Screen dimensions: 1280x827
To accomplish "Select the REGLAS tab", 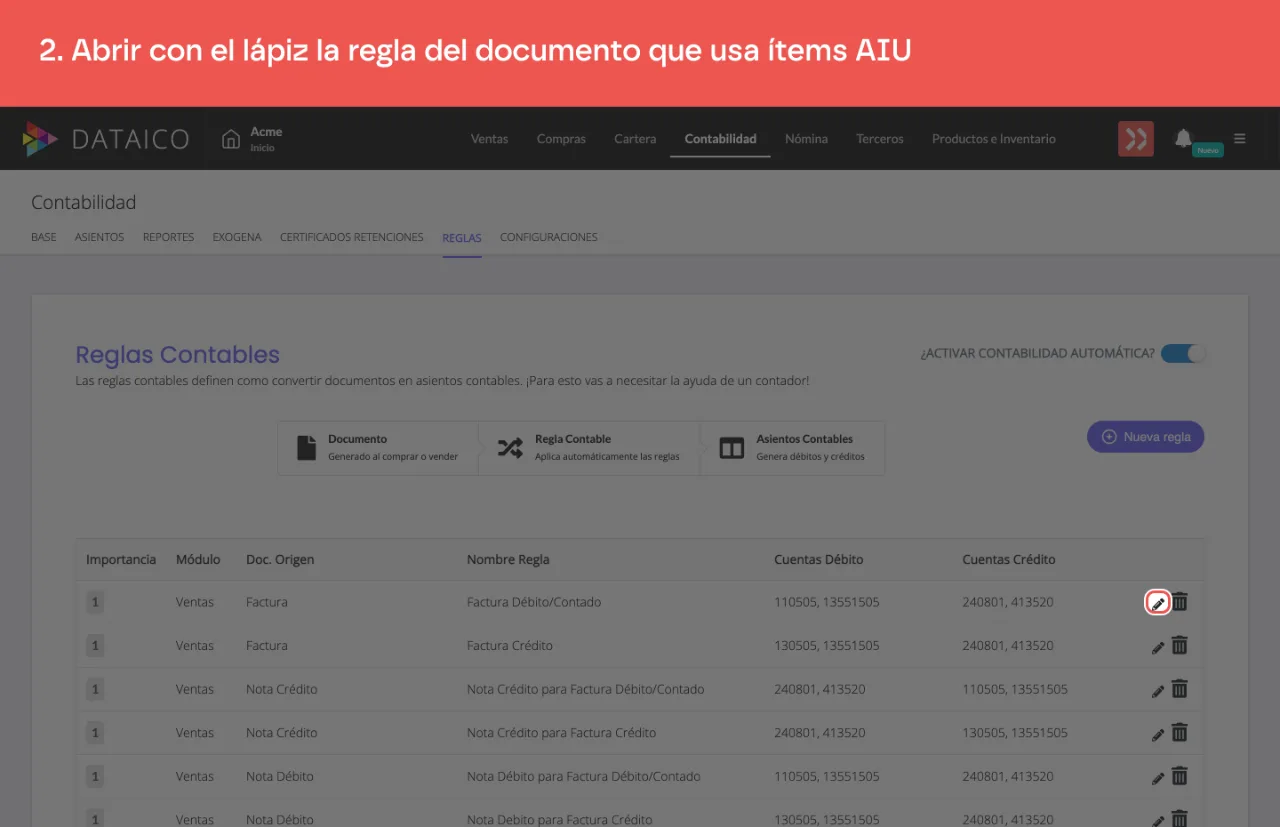I will [x=462, y=238].
